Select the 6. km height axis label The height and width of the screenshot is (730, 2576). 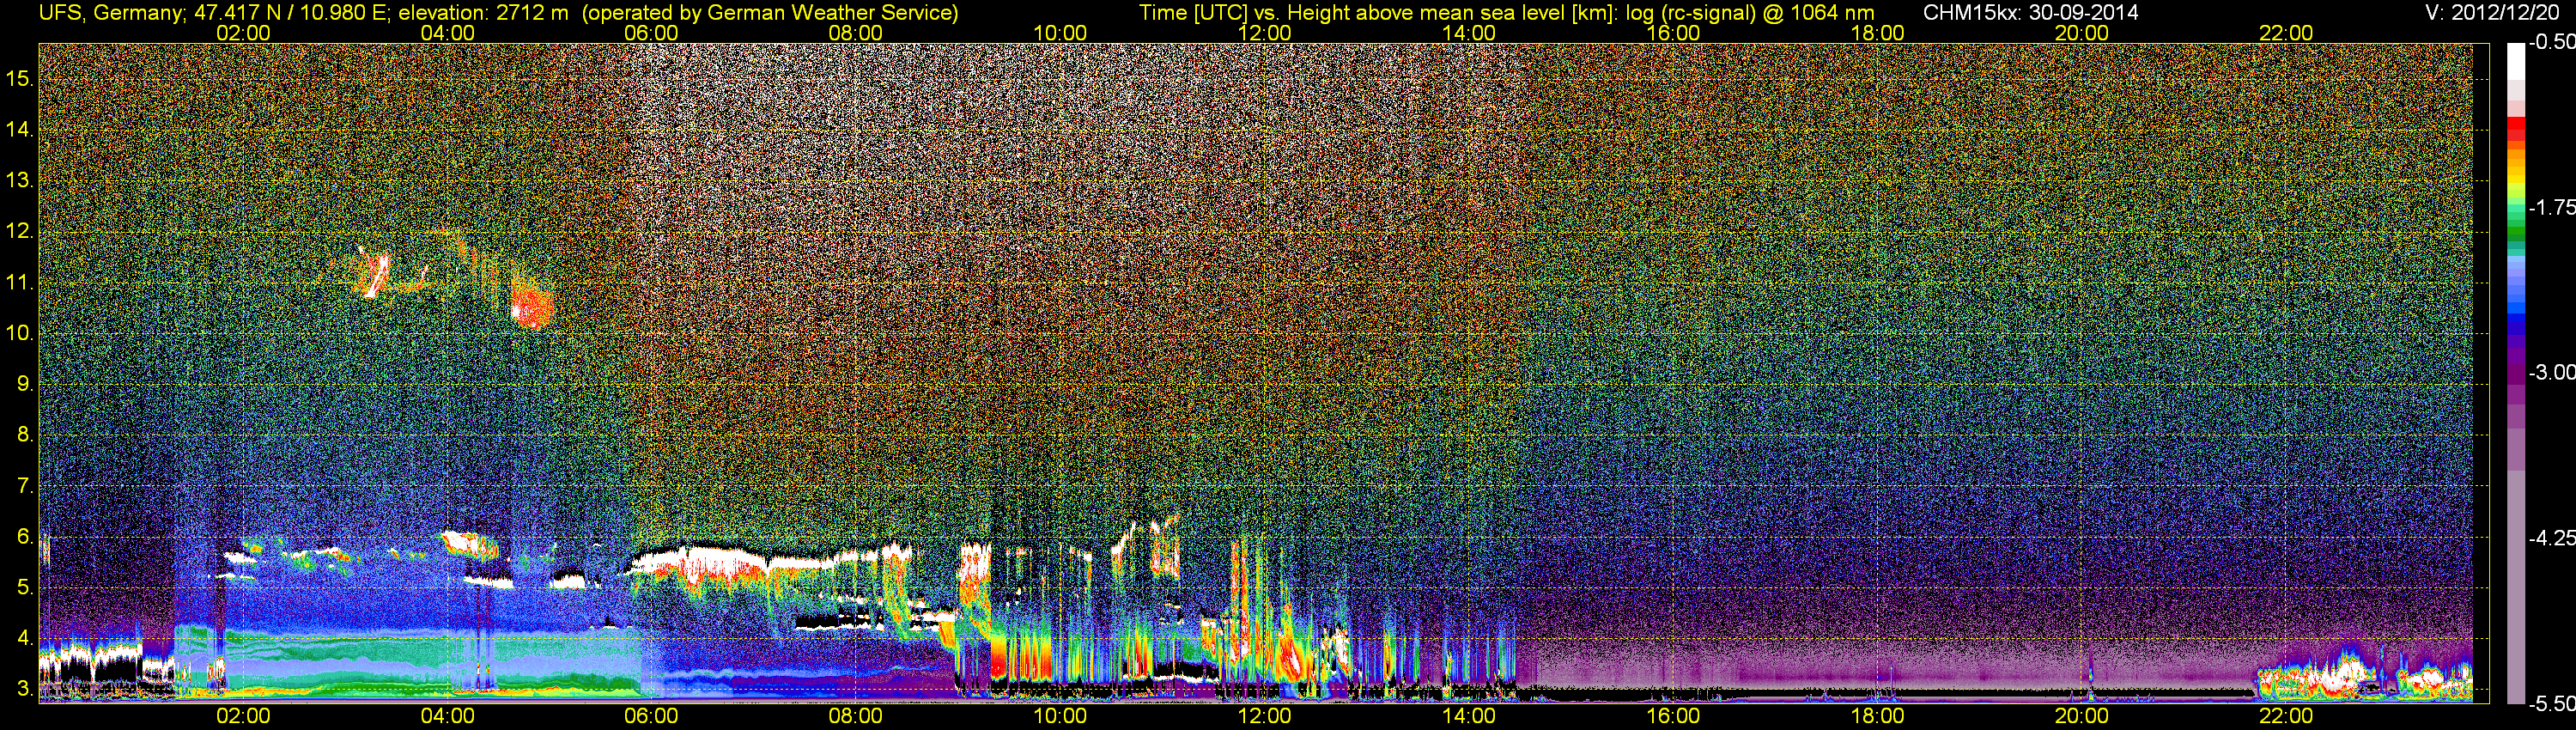click(x=24, y=538)
